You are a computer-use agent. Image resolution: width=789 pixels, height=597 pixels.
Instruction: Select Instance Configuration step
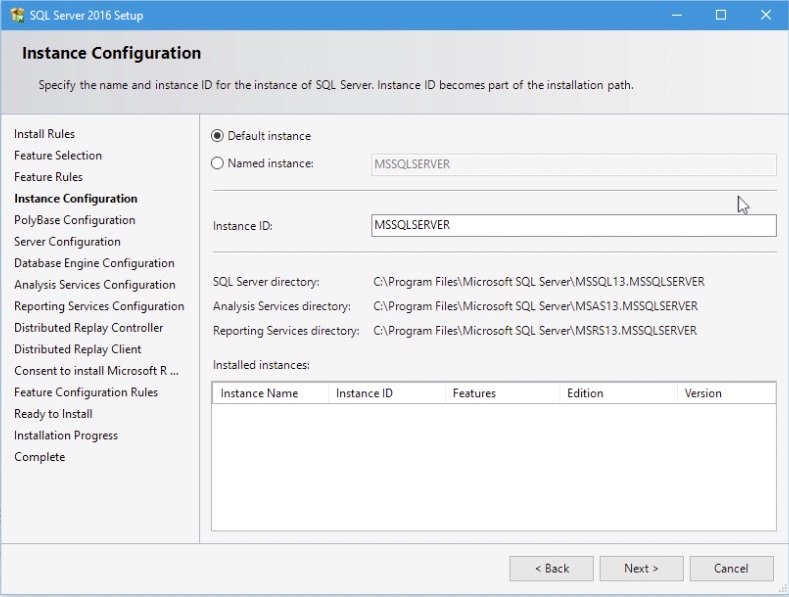point(75,199)
